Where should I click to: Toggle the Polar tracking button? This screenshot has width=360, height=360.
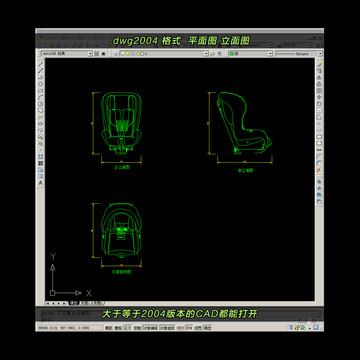point(137,328)
